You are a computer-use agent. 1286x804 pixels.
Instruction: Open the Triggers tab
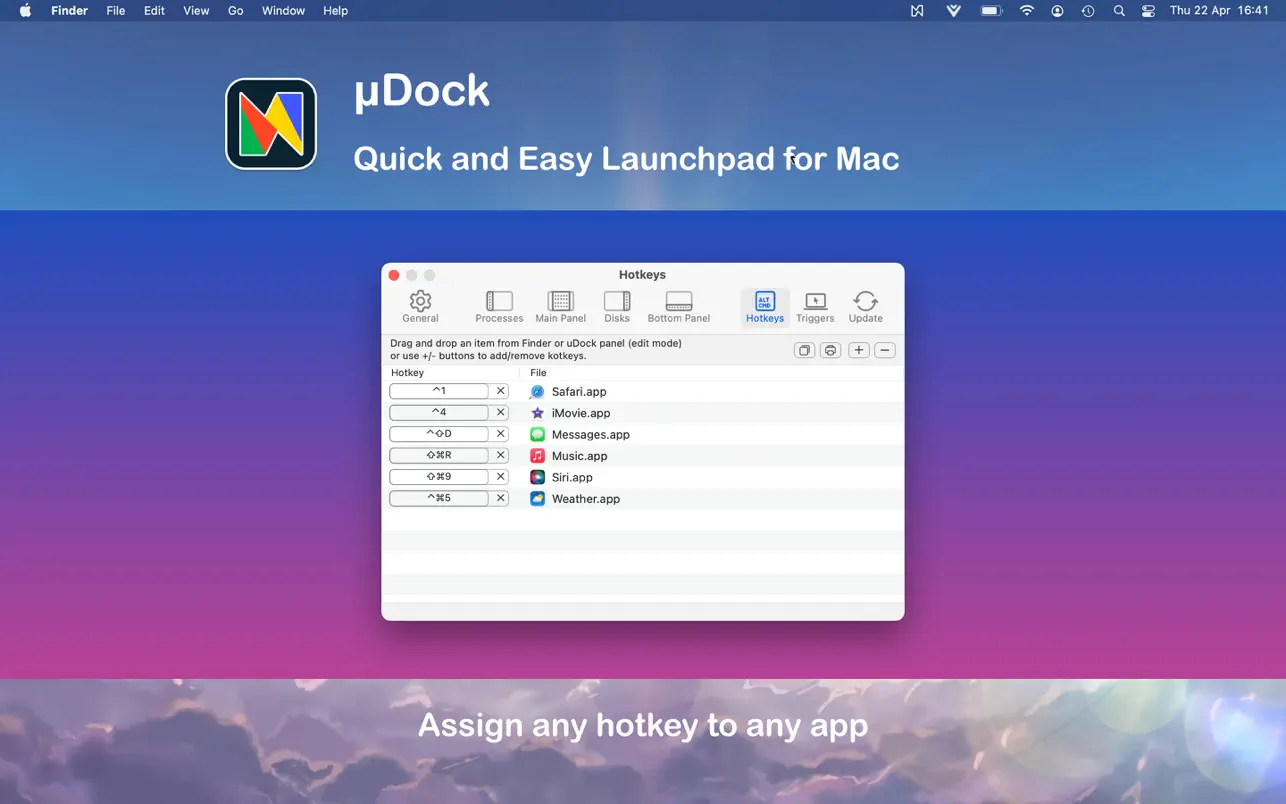pyautogui.click(x=815, y=306)
